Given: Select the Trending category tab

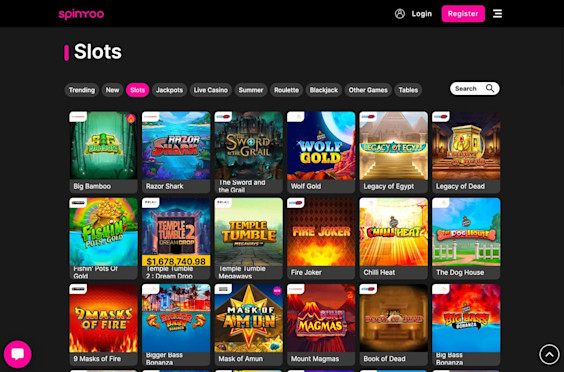Looking at the screenshot, I should coord(82,90).
